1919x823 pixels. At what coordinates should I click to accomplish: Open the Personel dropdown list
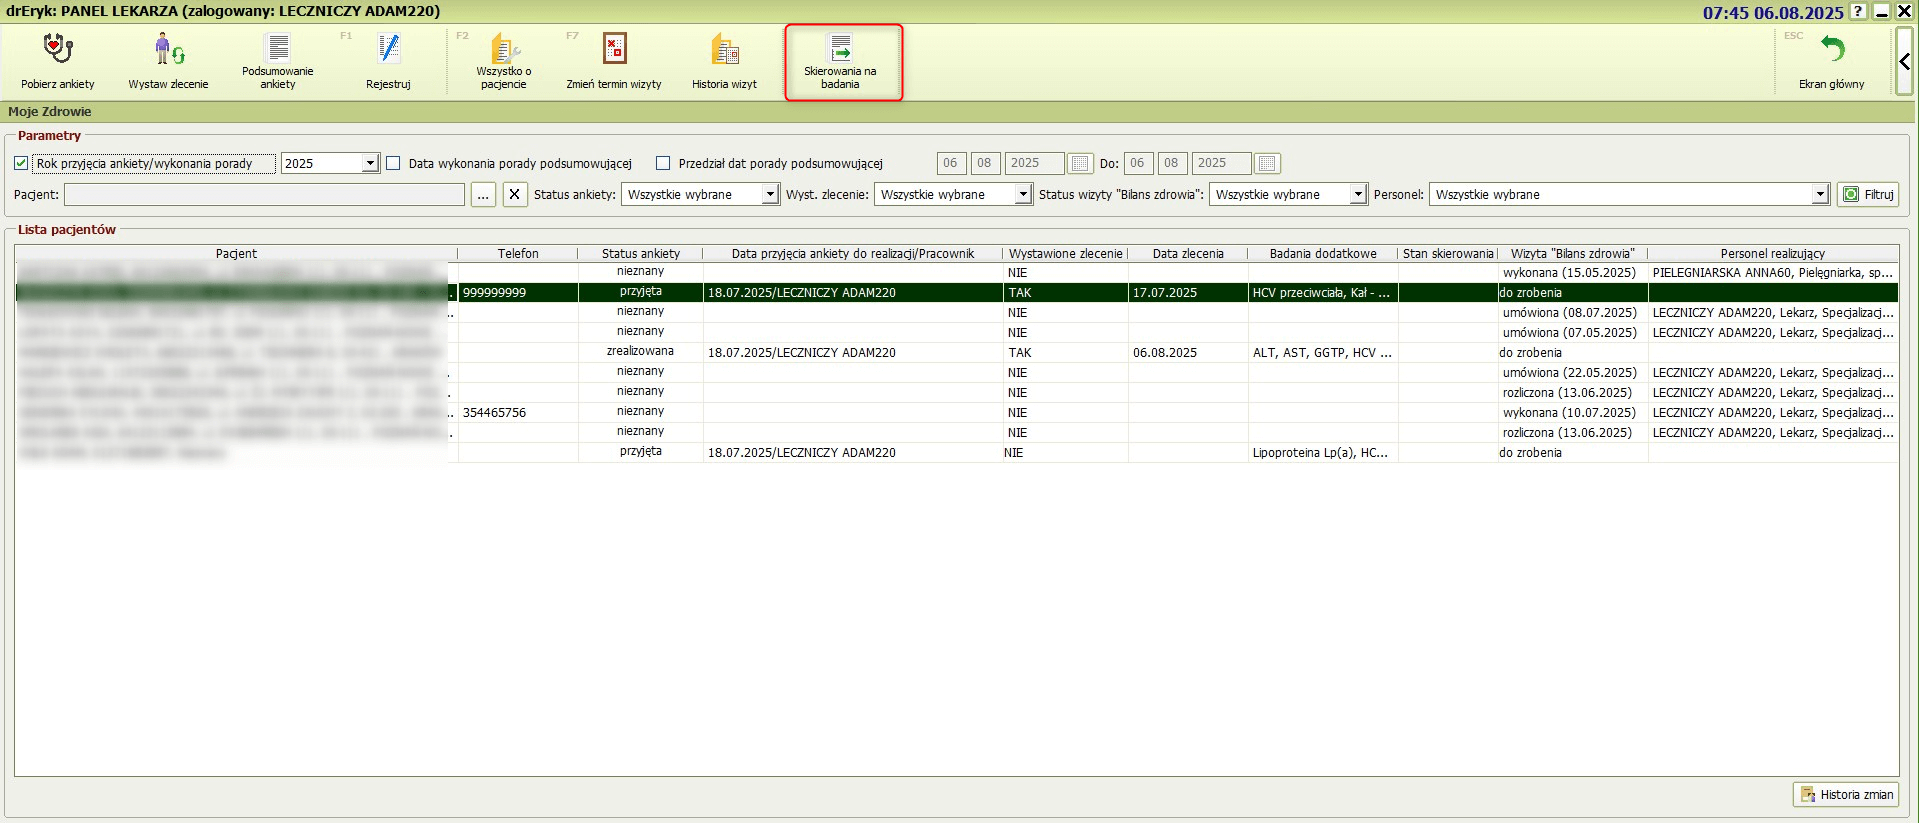click(1820, 195)
